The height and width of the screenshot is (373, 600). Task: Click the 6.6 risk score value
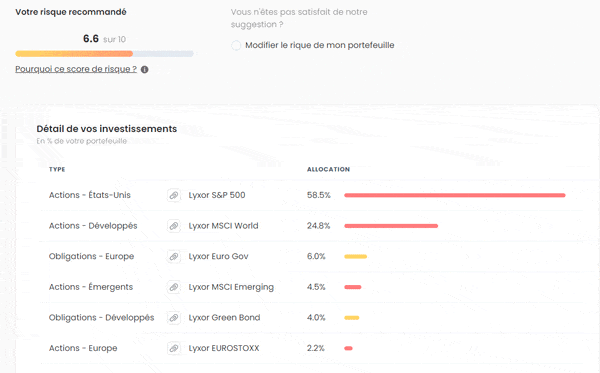(x=91, y=39)
